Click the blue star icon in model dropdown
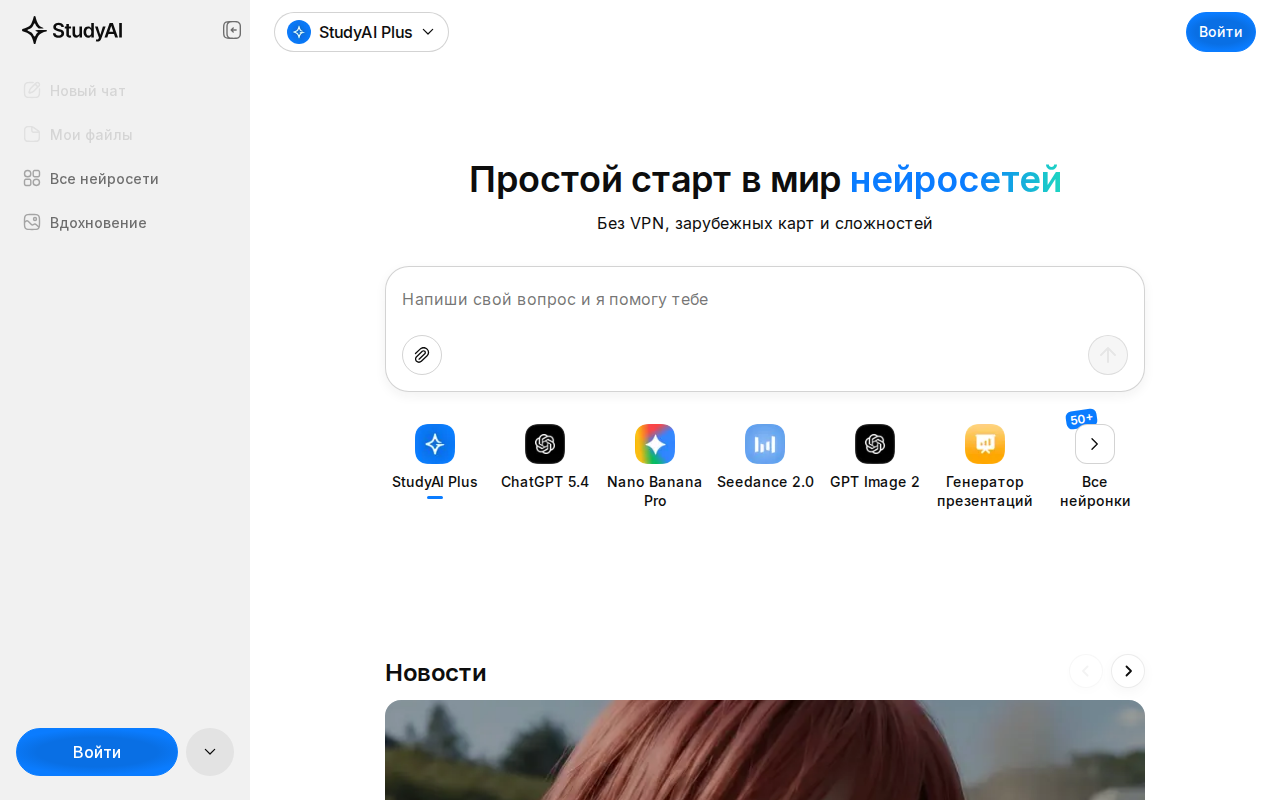 (299, 32)
